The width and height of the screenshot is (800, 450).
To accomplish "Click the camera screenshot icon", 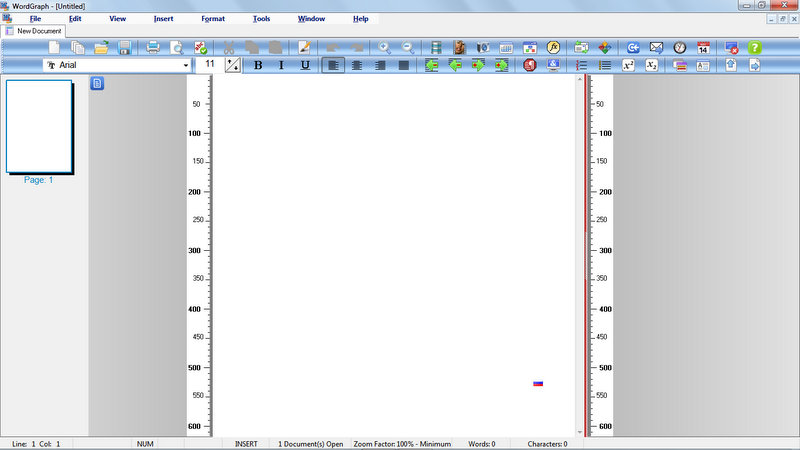I will (483, 47).
